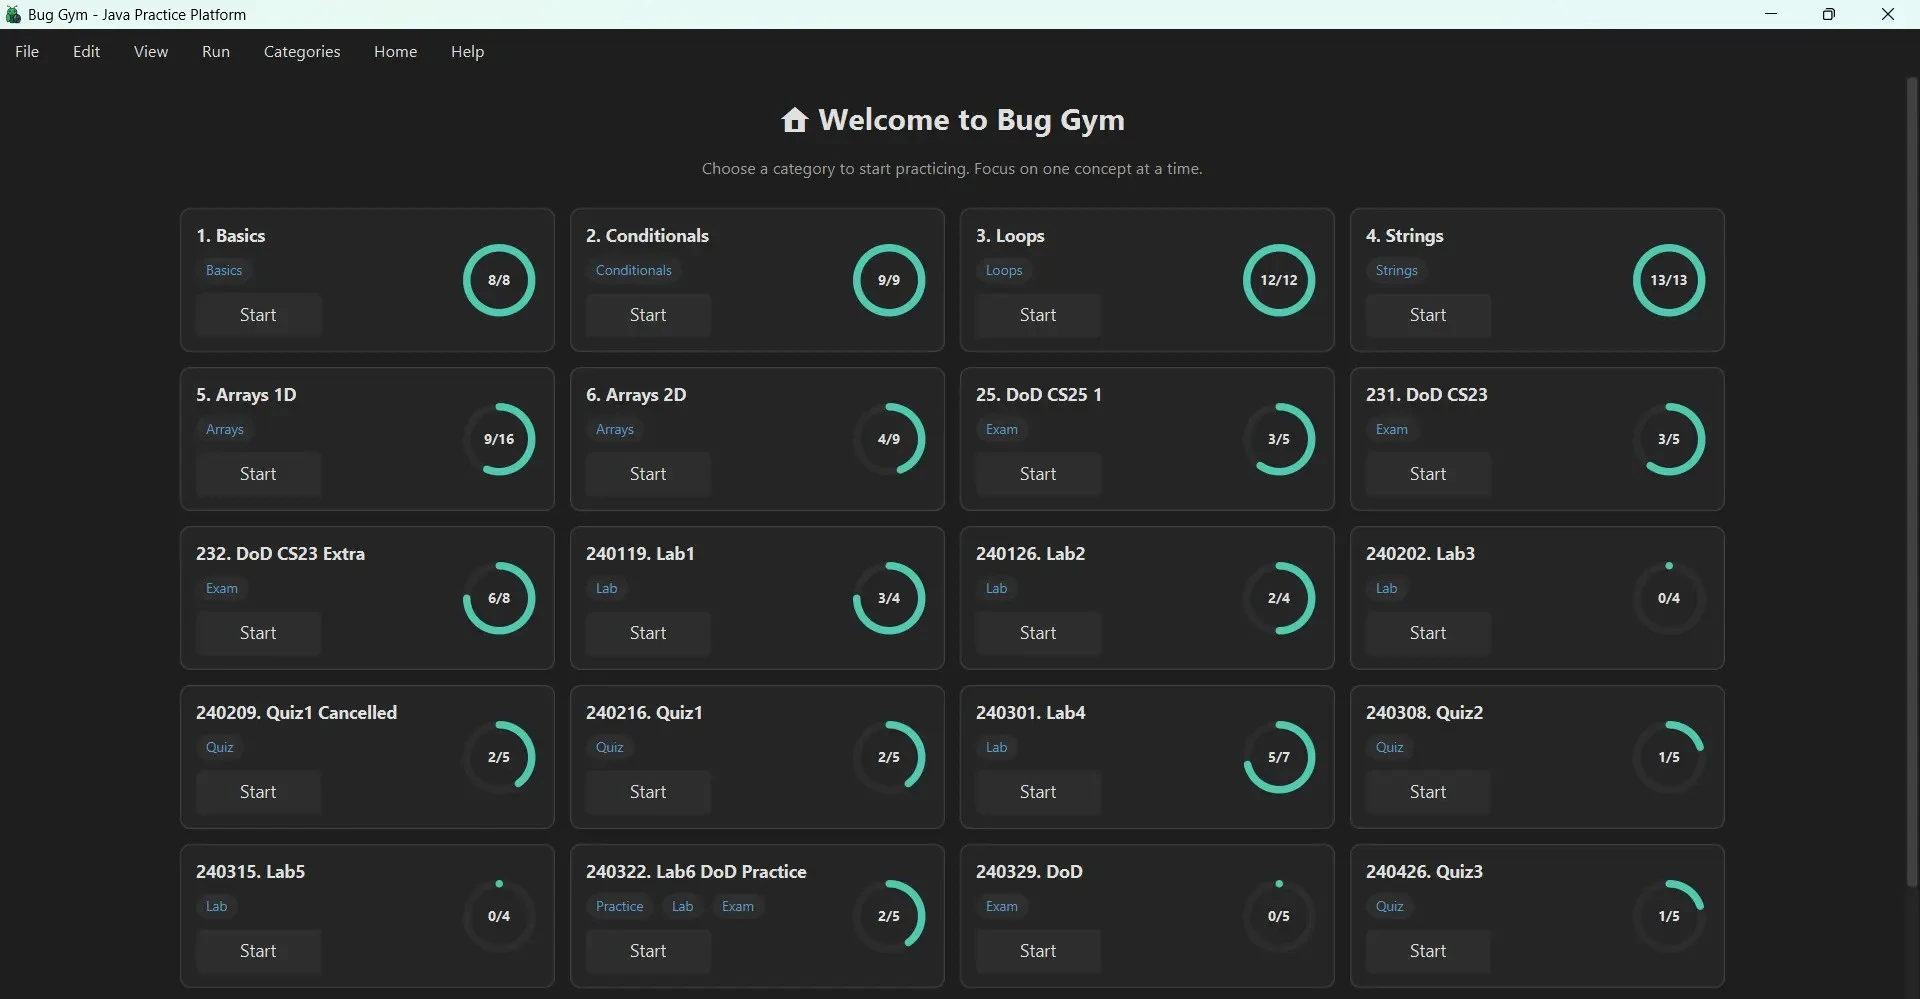Start the Basics practice

[259, 314]
